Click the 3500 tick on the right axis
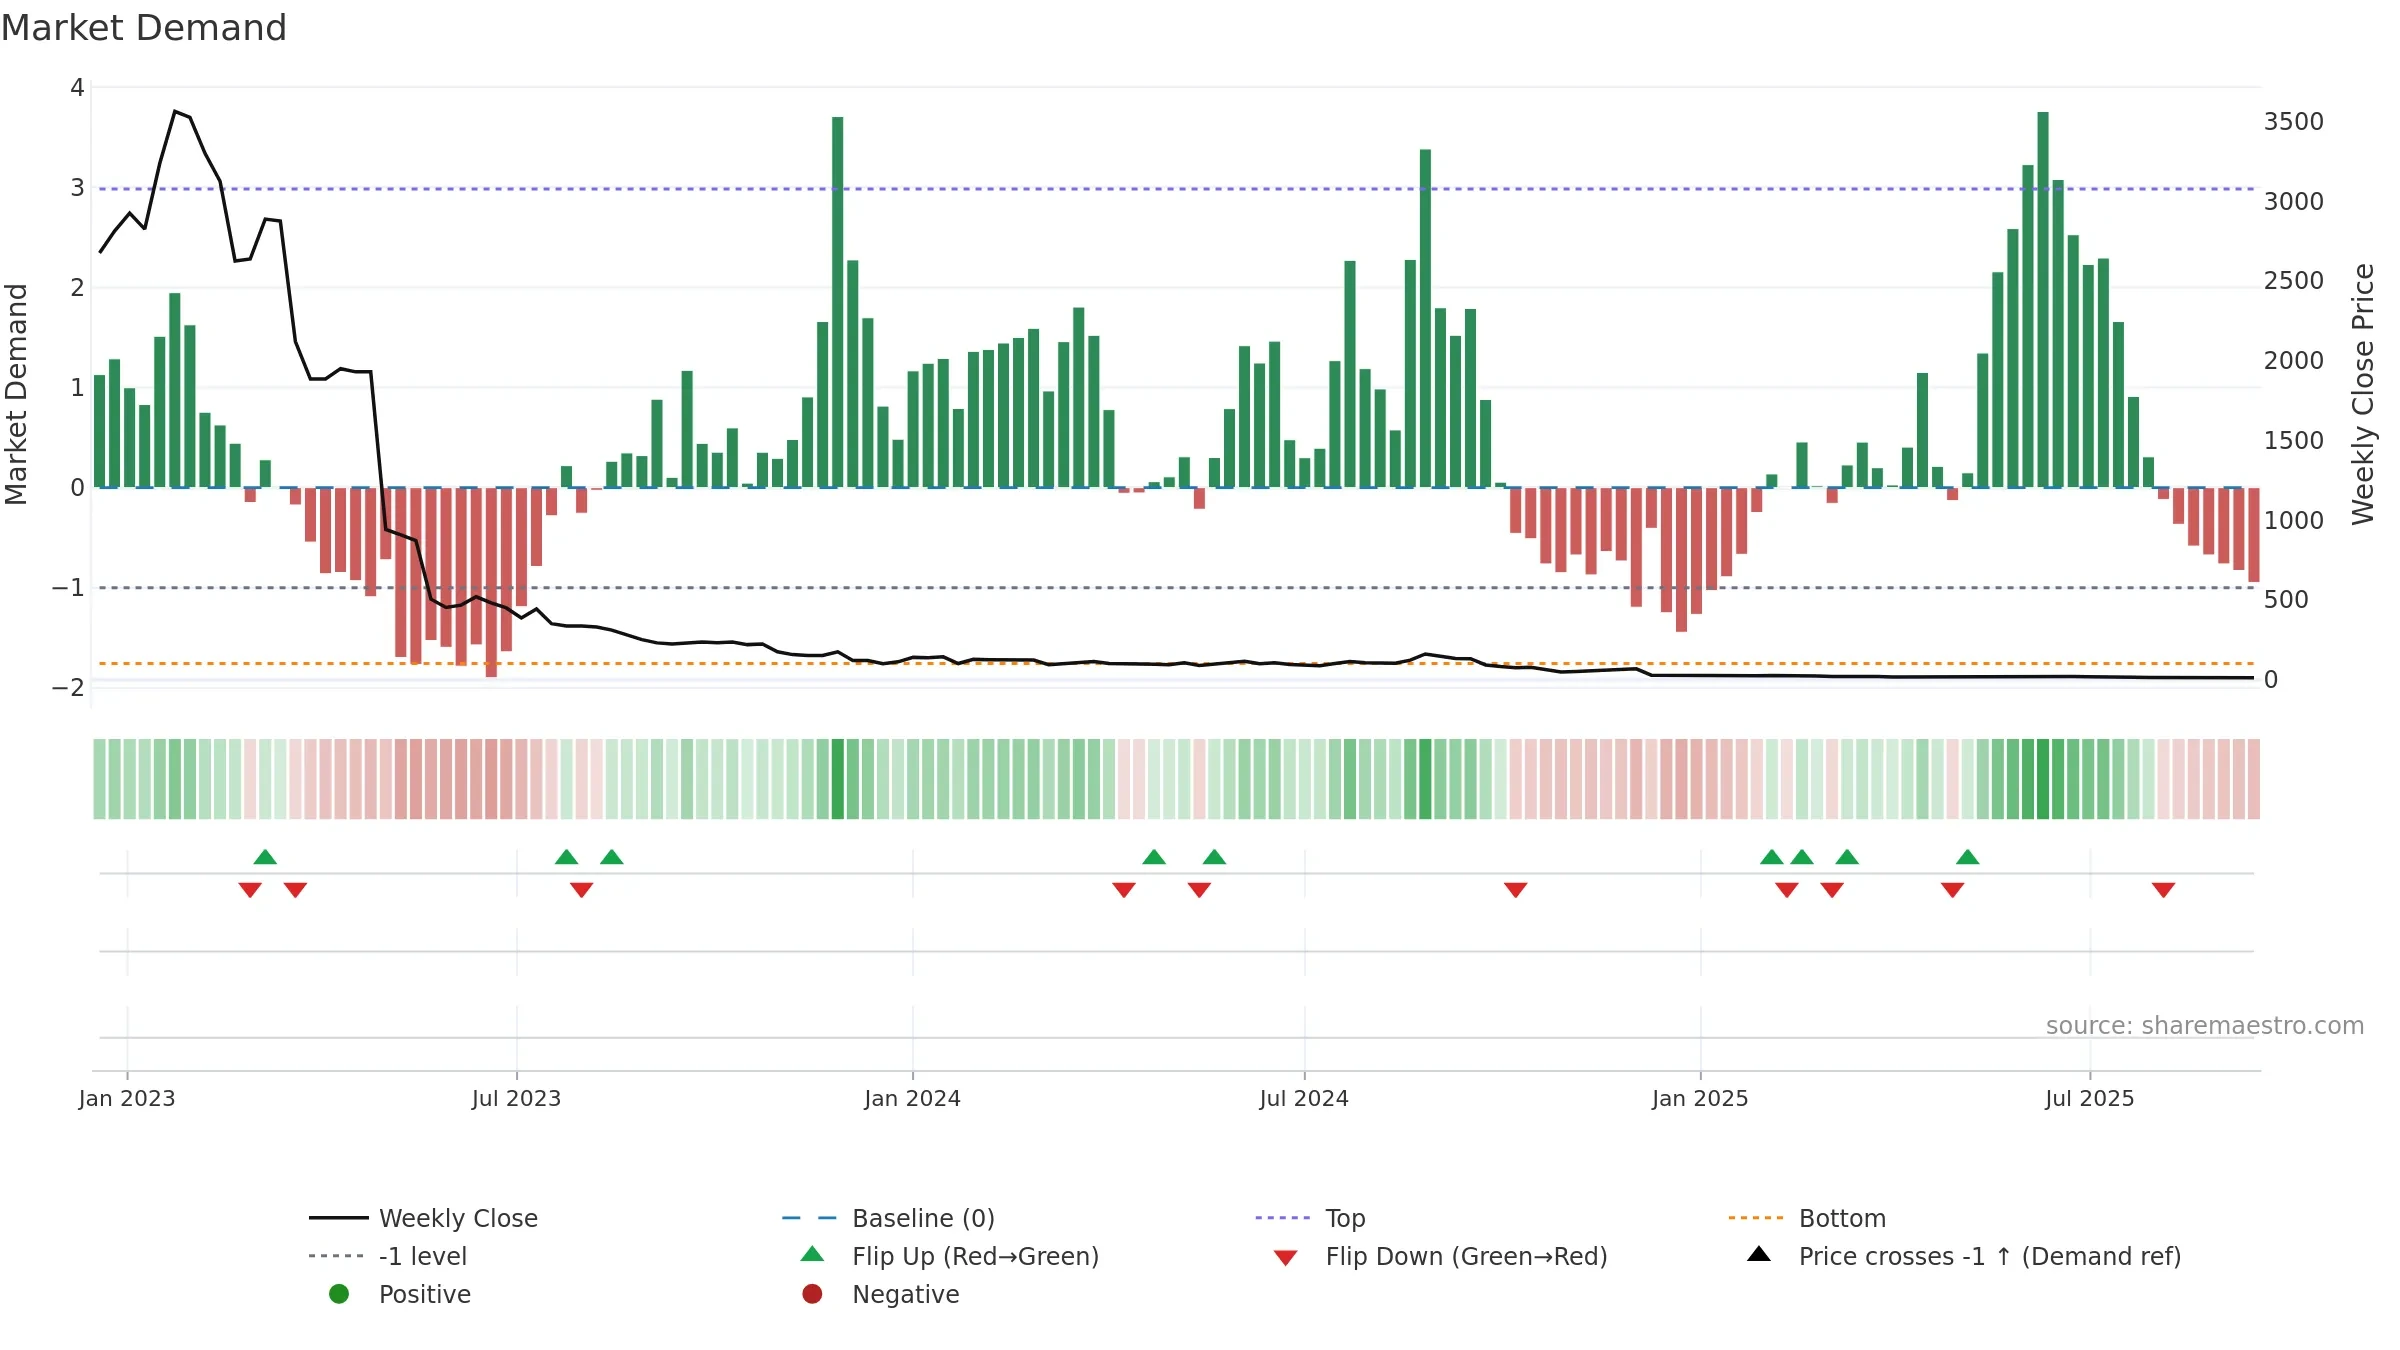 (x=2294, y=122)
